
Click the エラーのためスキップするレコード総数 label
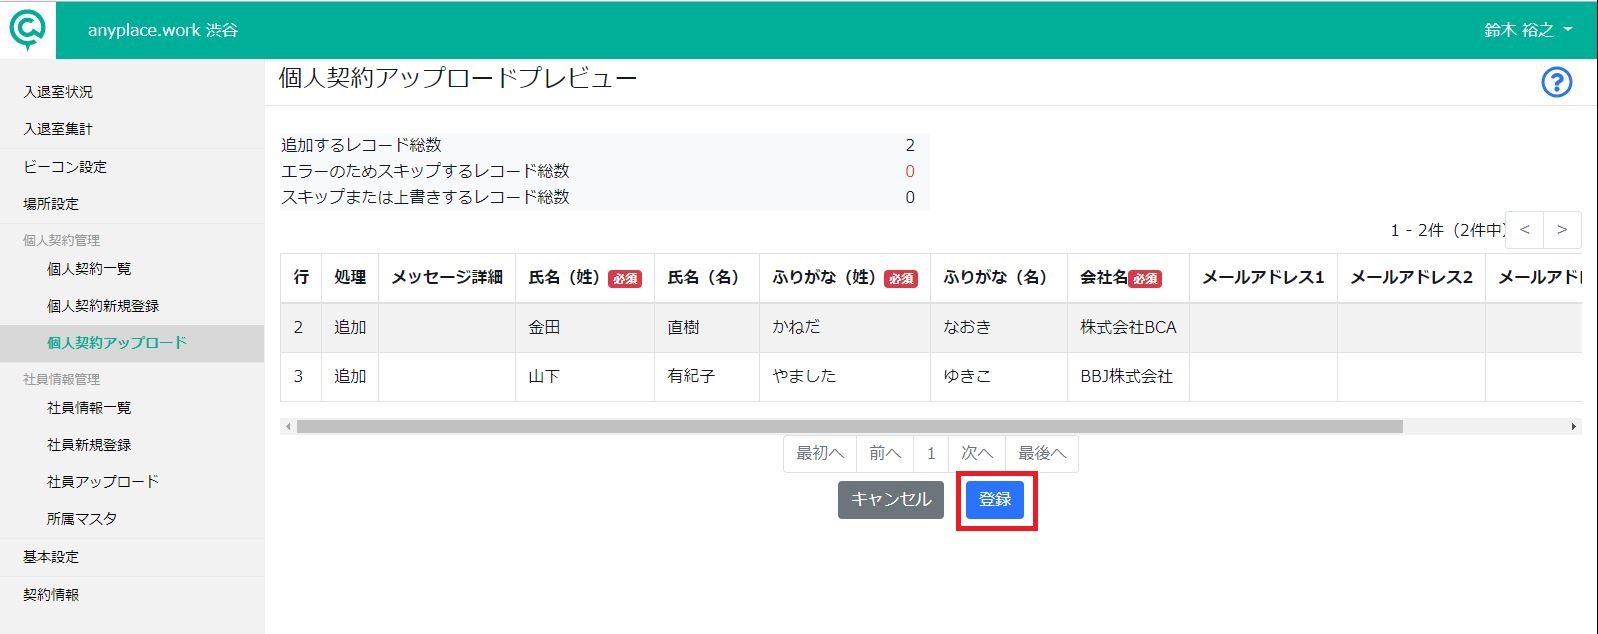[x=425, y=172]
